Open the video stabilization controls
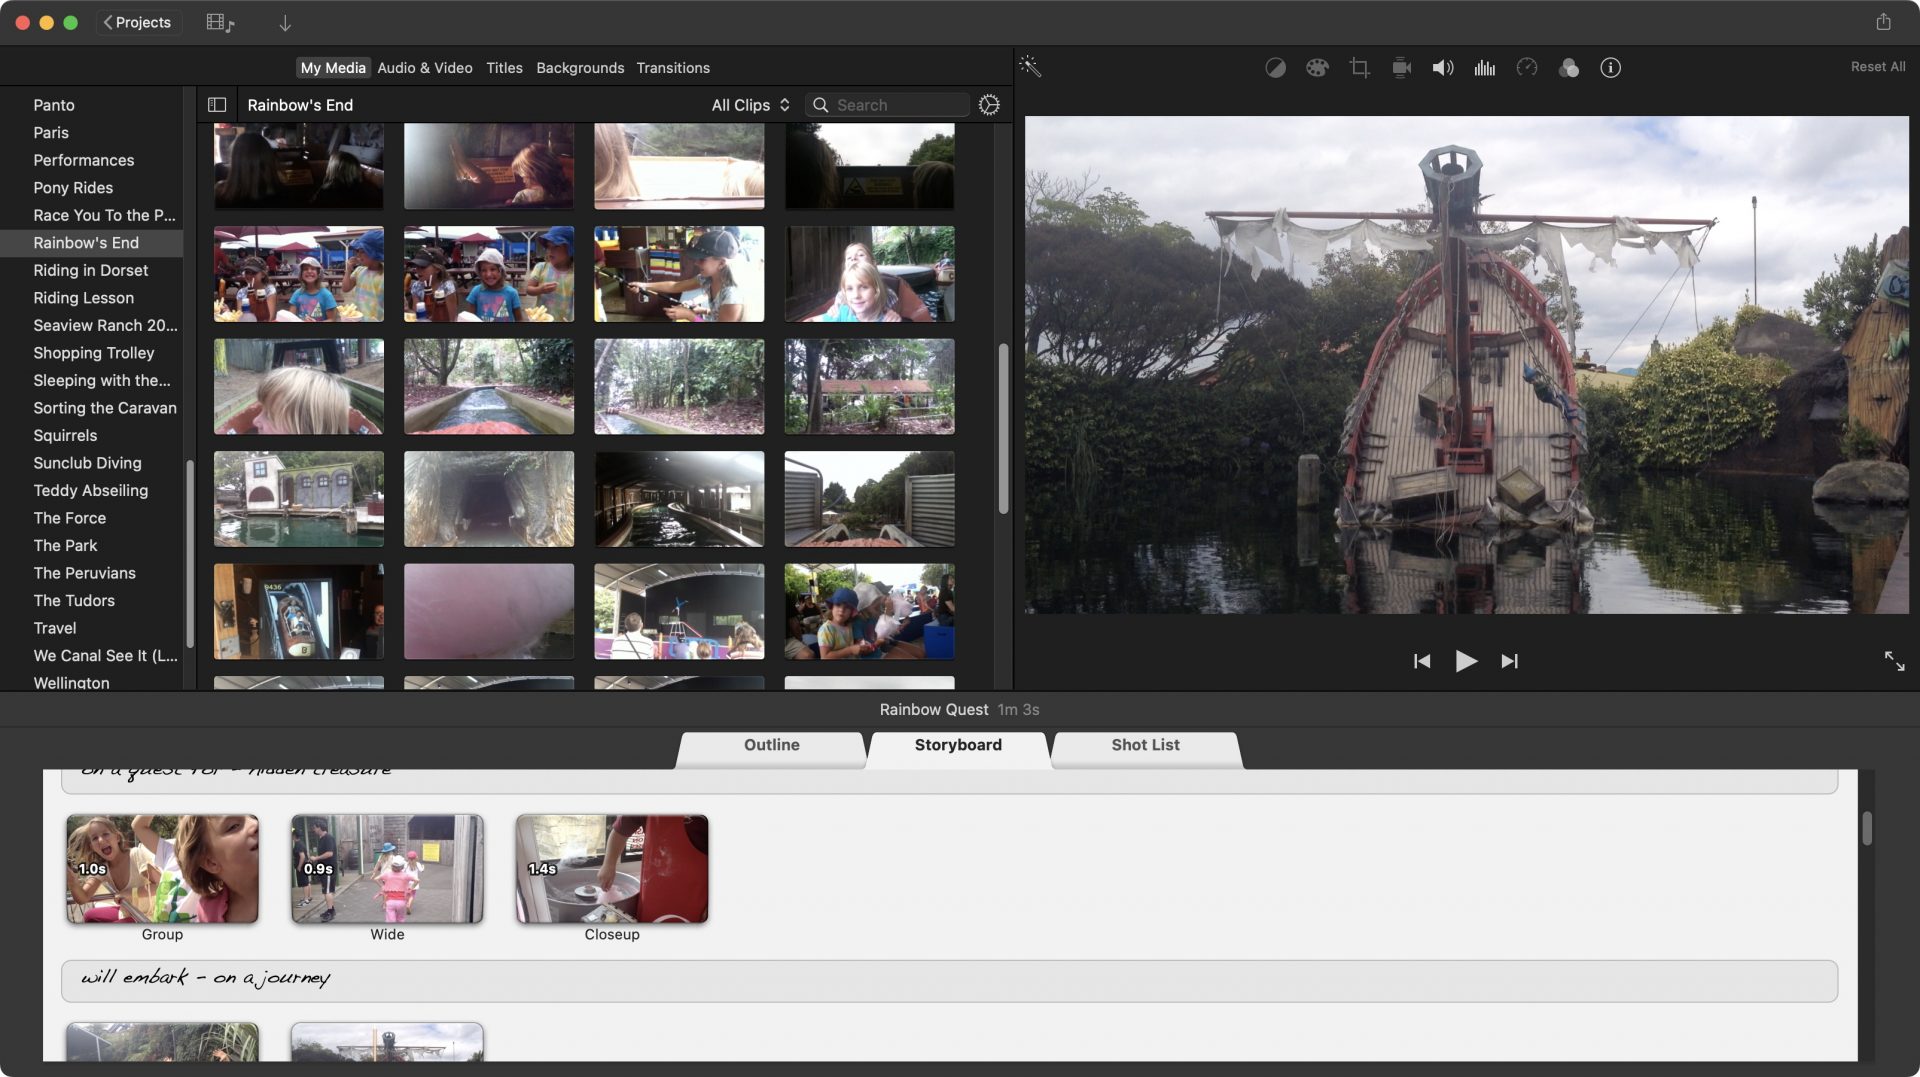 tap(1400, 67)
